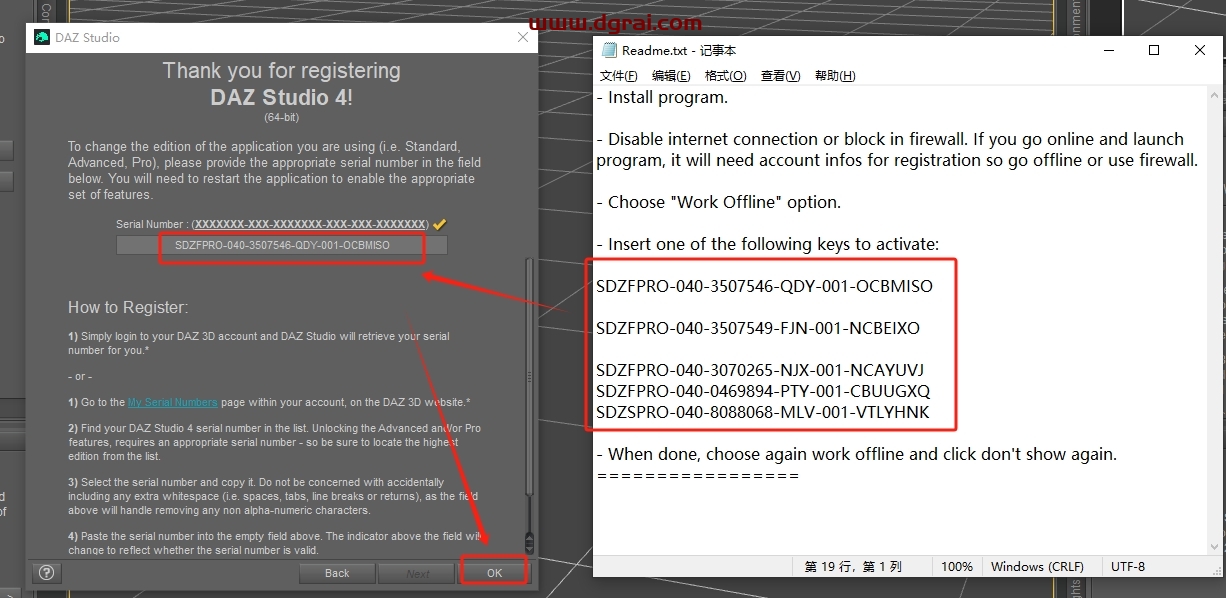
Task: Open the 编辑(E) Edit menu
Action: (x=671, y=76)
